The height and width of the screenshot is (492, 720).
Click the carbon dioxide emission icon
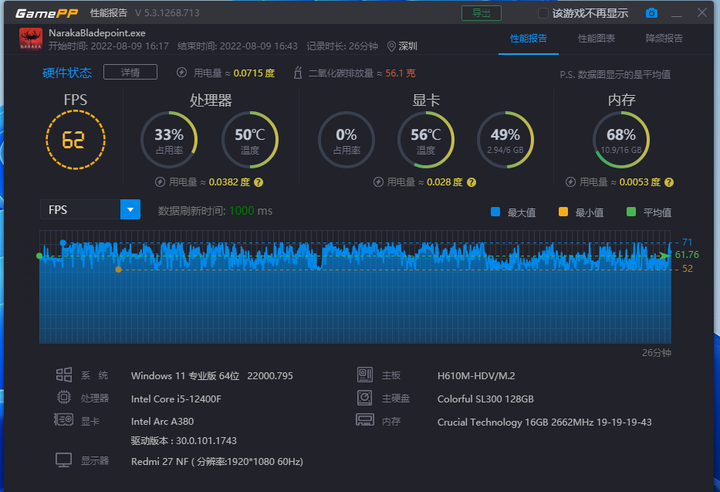click(298, 73)
